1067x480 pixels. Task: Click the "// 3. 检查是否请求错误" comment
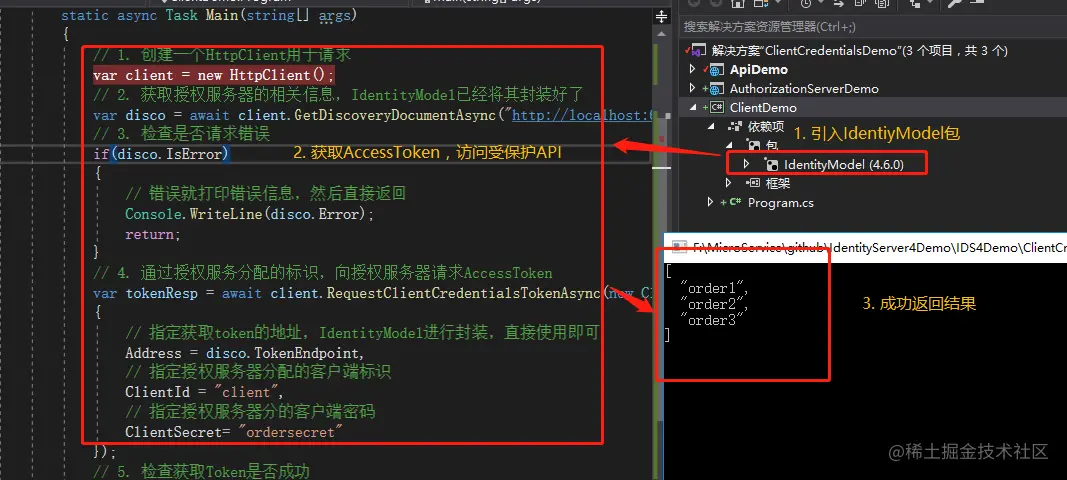[182, 134]
